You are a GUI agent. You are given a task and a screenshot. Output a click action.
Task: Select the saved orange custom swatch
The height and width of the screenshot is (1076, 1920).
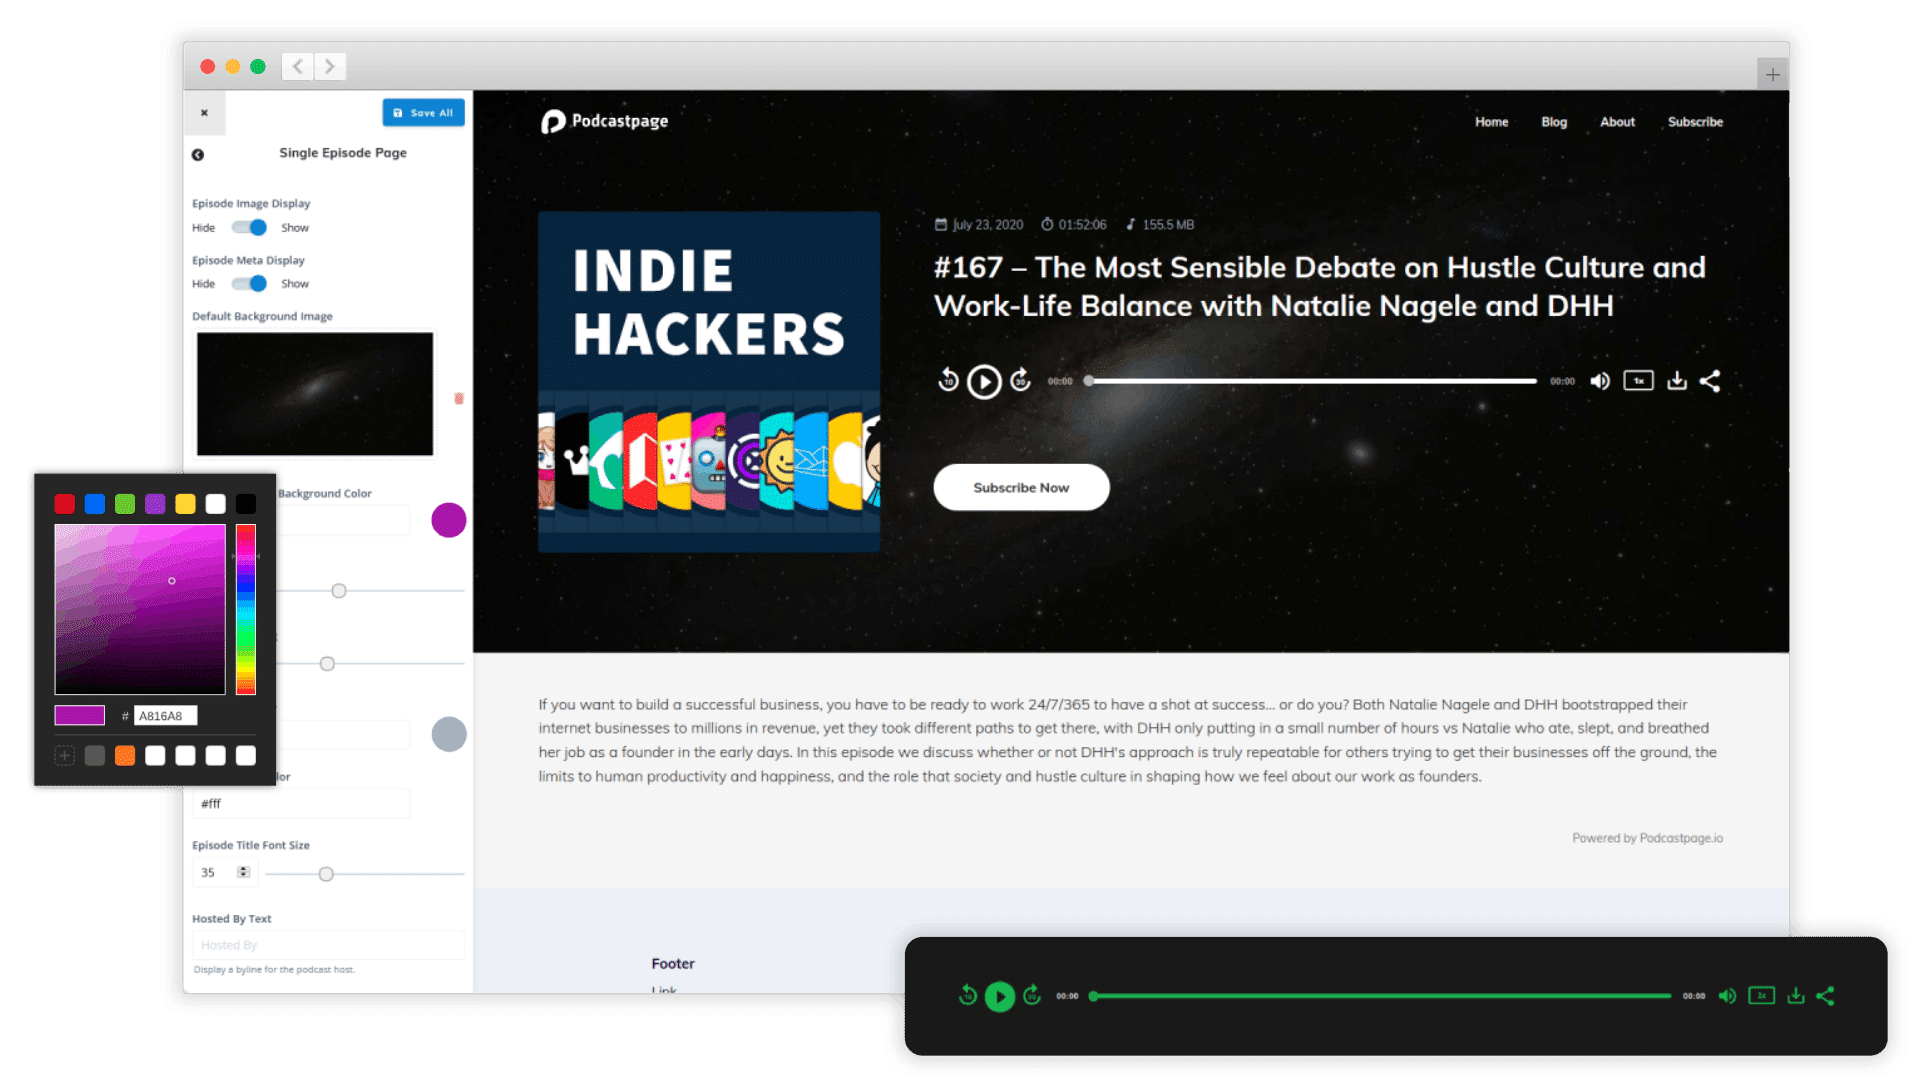pos(125,756)
